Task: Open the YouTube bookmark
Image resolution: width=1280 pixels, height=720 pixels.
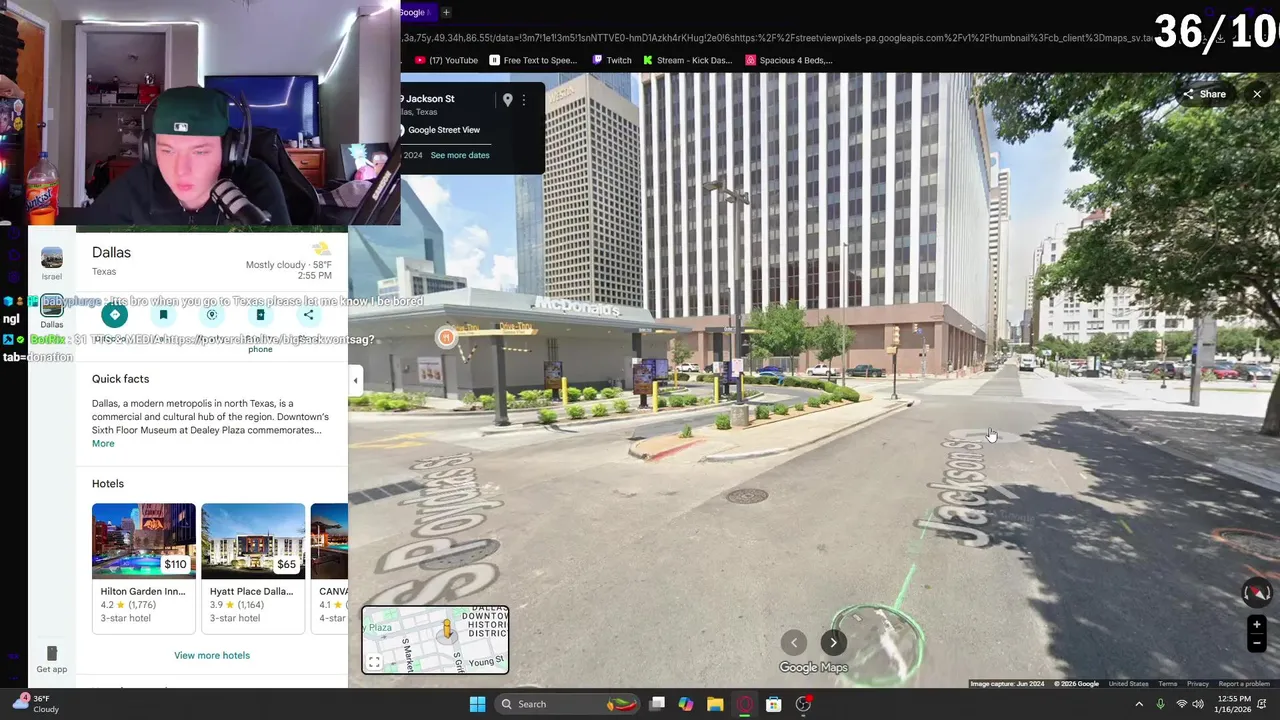Action: coord(446,60)
